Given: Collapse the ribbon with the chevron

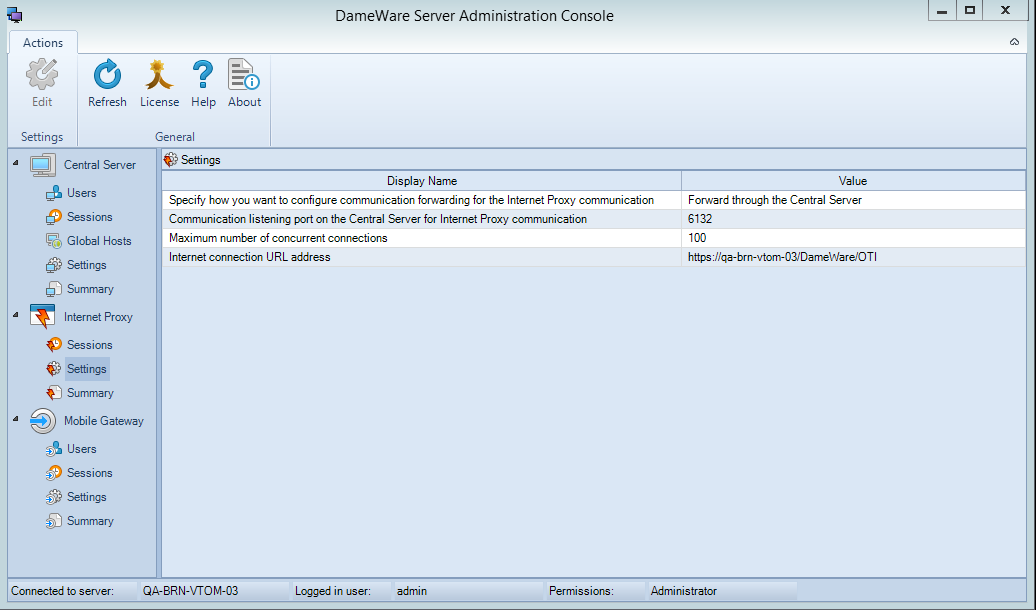Looking at the screenshot, I should 1014,42.
